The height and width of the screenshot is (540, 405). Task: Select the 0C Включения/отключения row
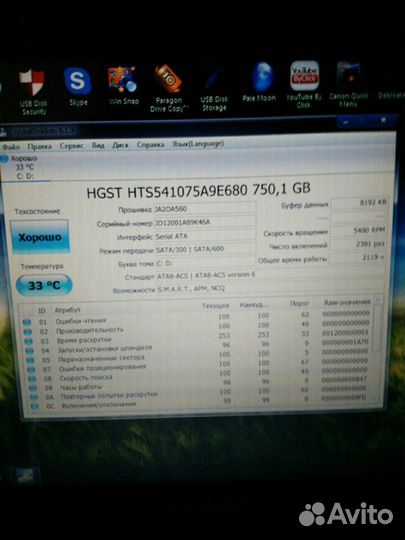tap(201, 403)
